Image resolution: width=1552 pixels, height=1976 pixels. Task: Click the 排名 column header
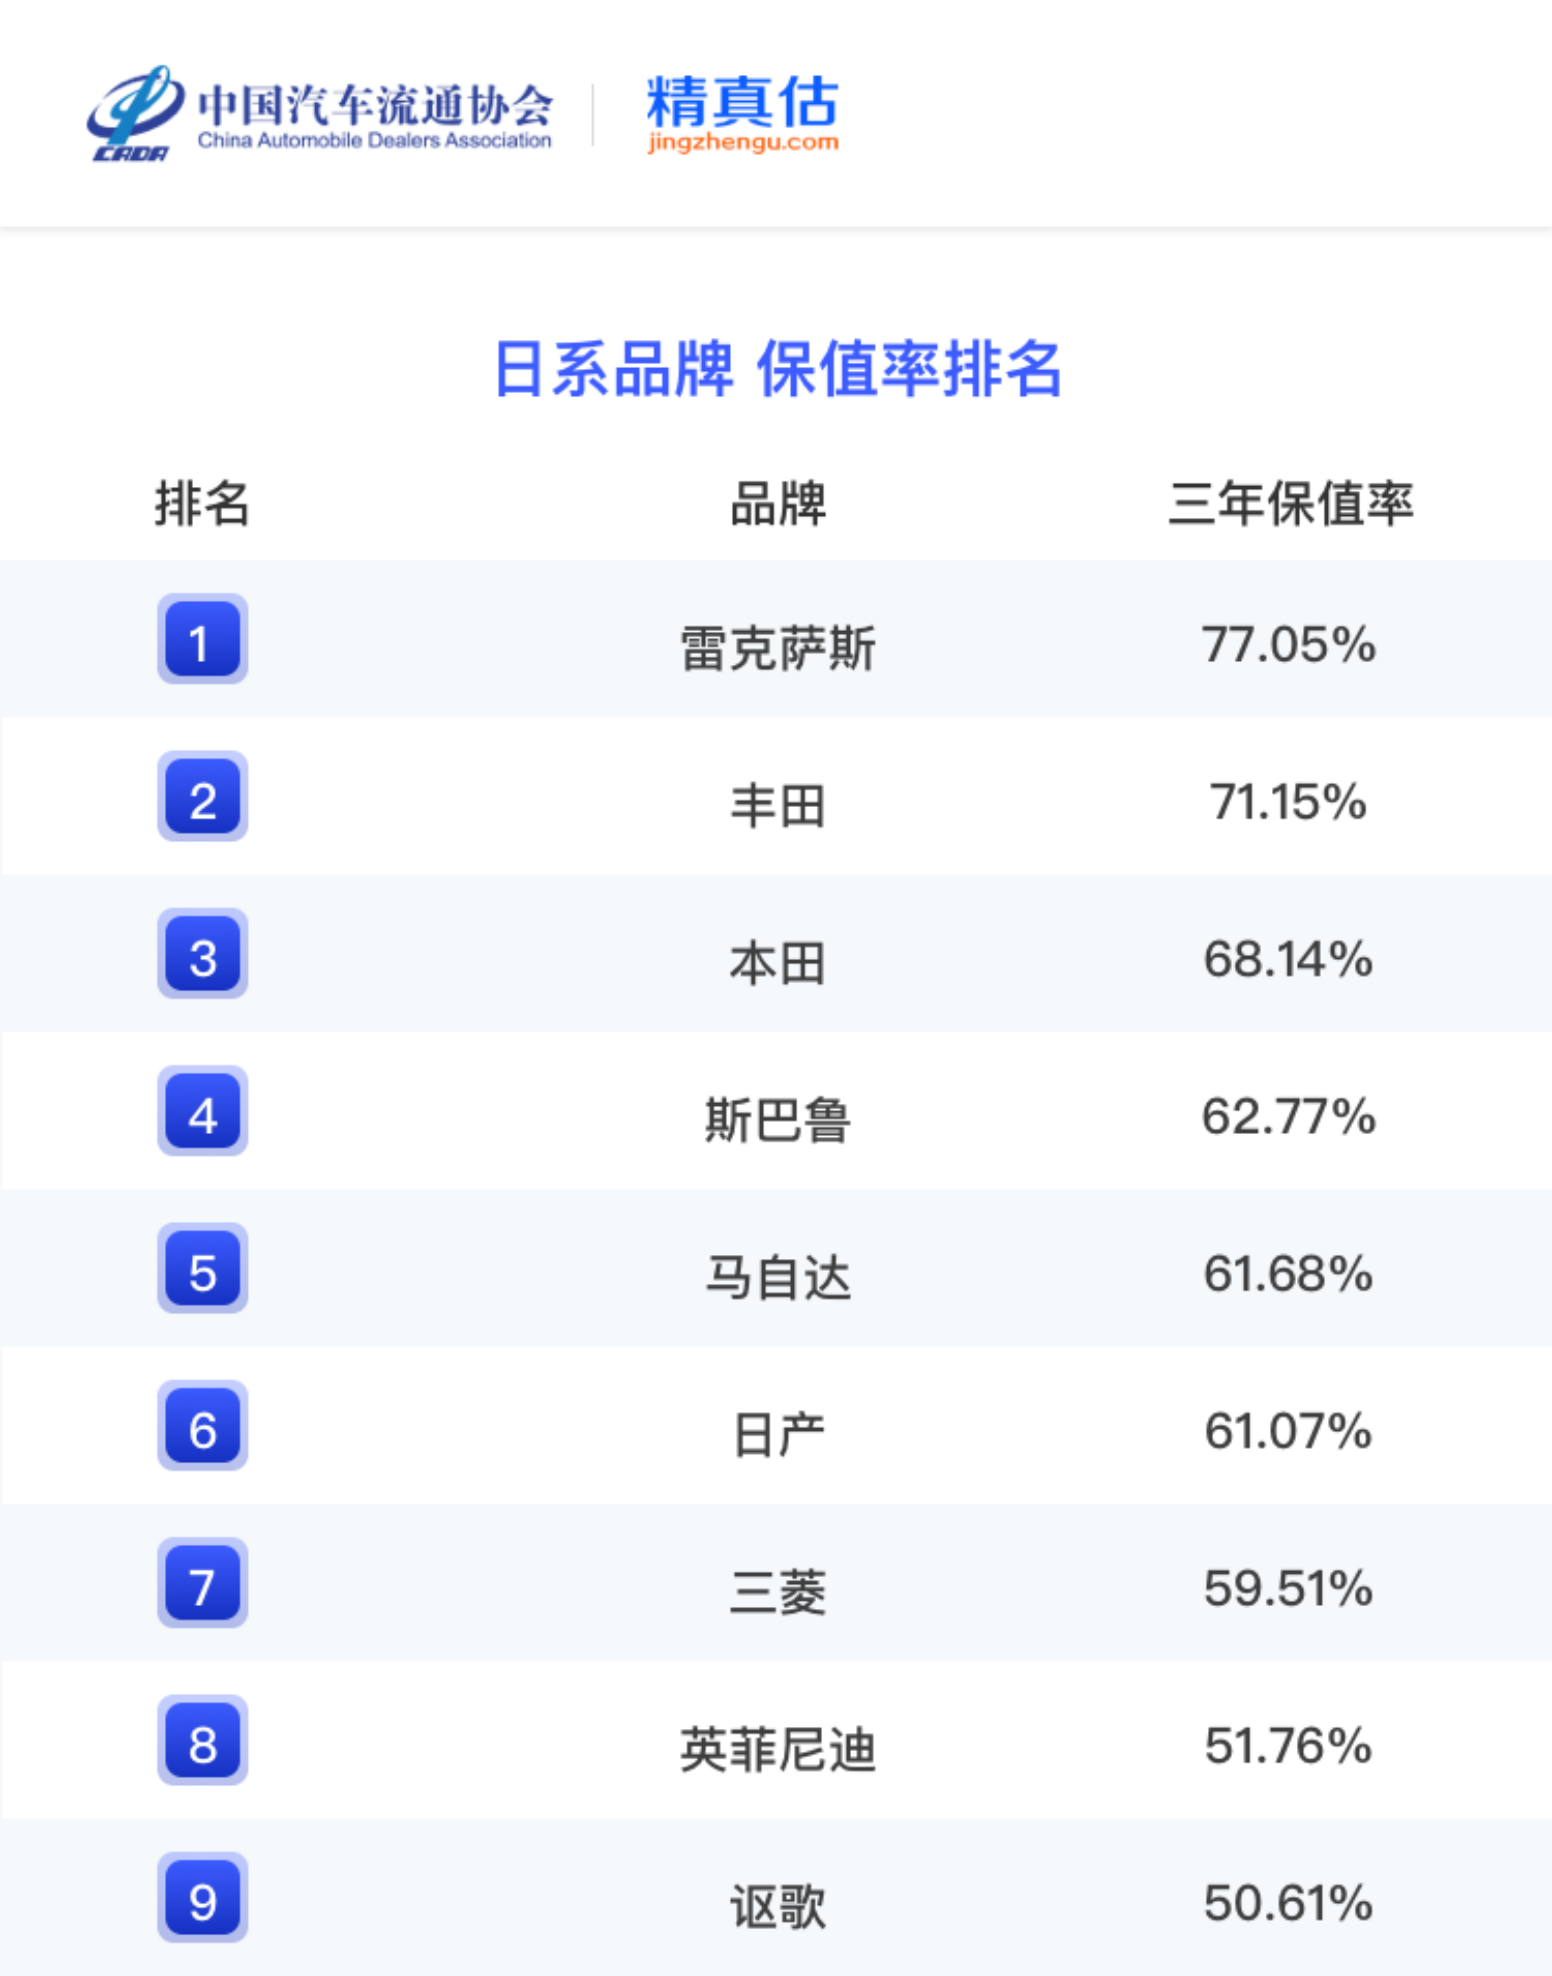click(202, 503)
